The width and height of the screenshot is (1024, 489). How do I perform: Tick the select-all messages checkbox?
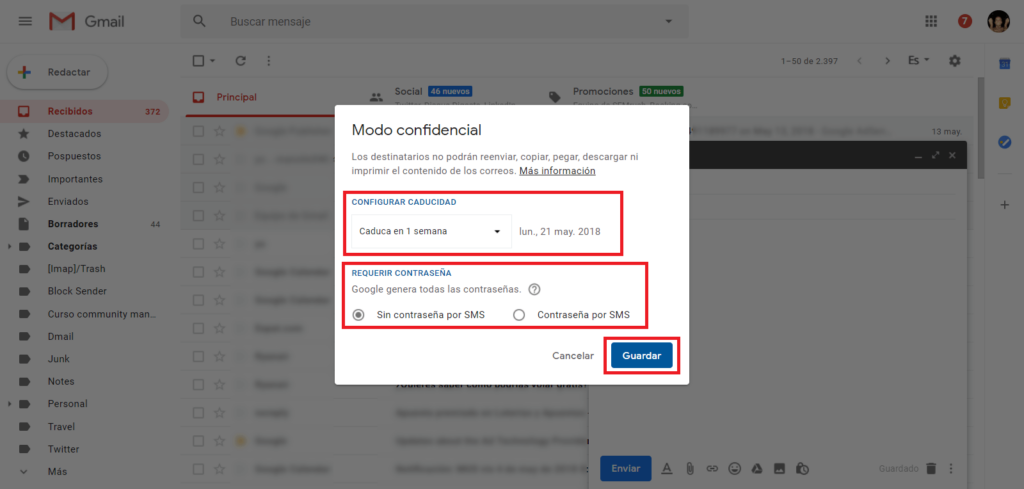click(199, 61)
